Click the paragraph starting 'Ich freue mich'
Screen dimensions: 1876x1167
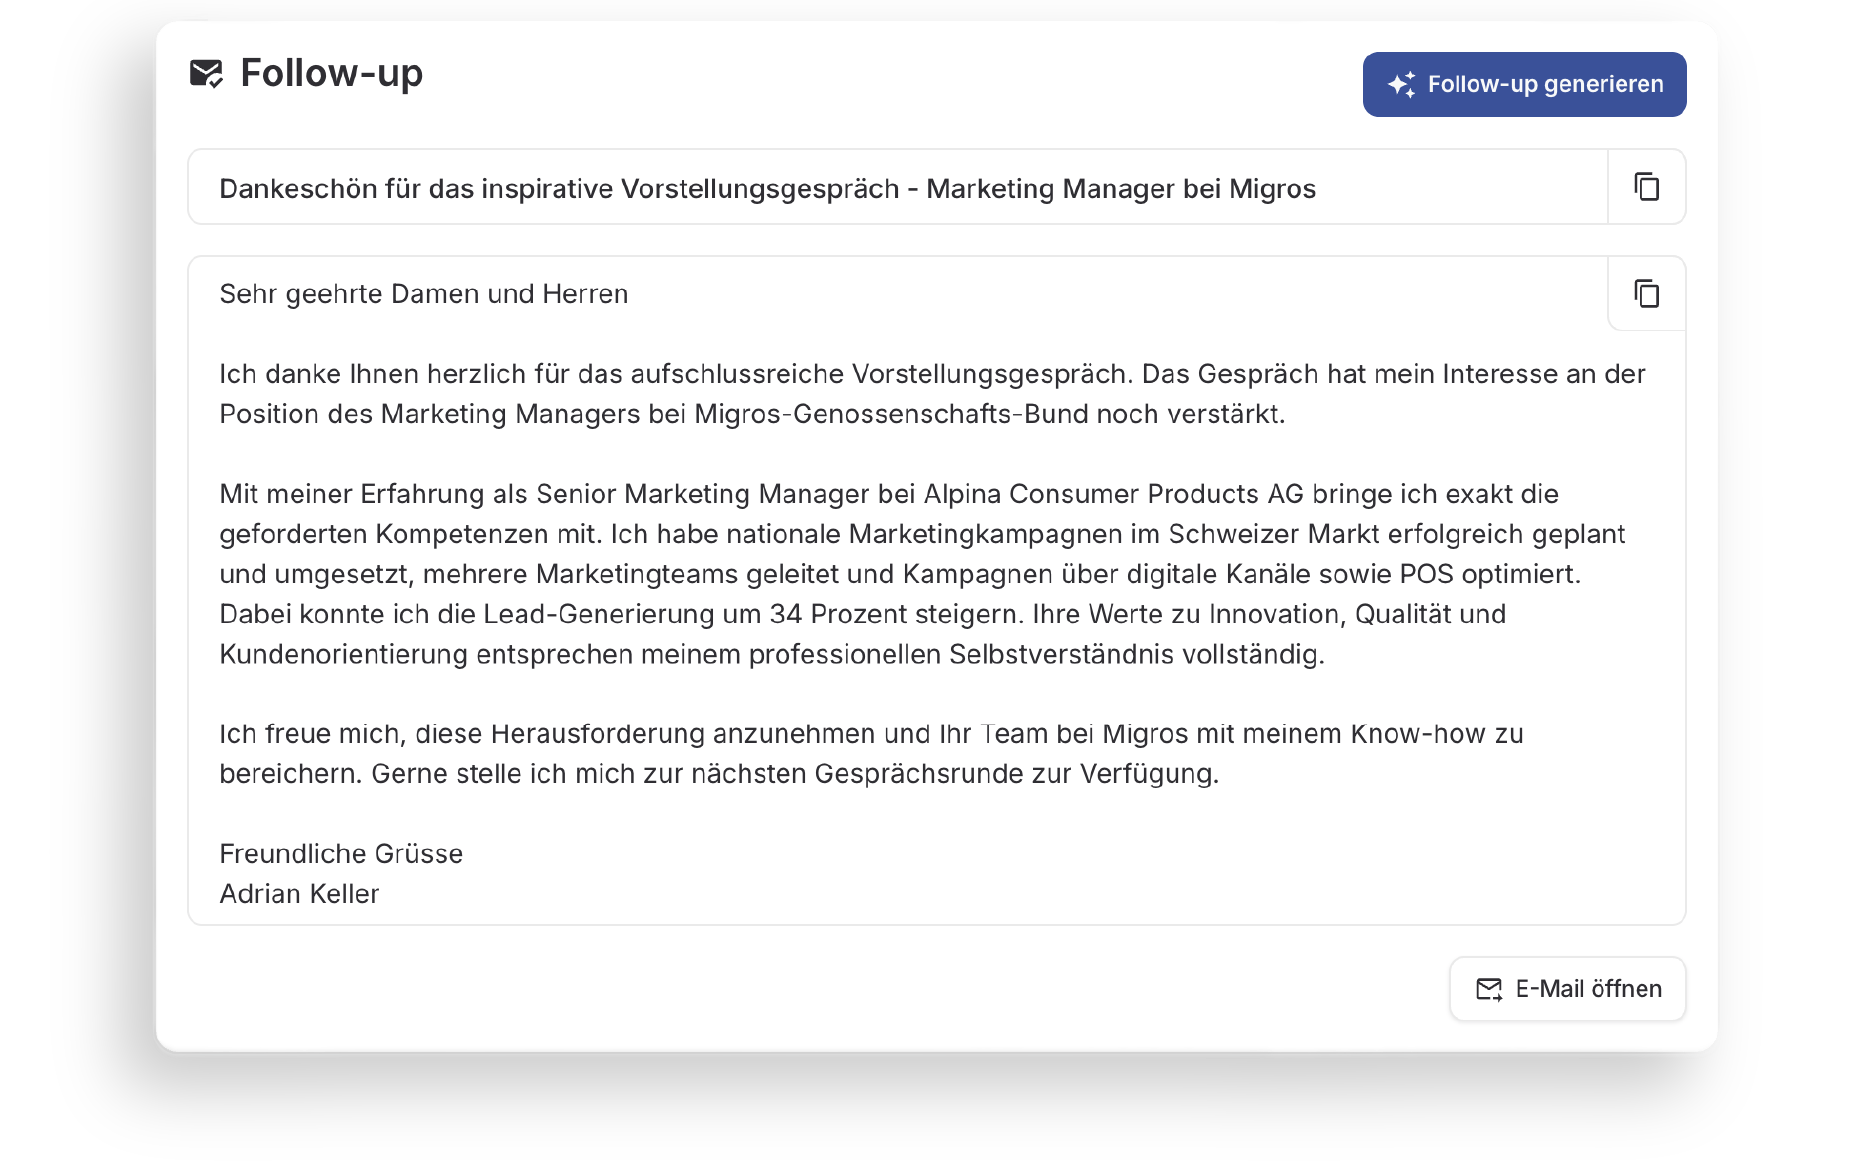coord(870,753)
